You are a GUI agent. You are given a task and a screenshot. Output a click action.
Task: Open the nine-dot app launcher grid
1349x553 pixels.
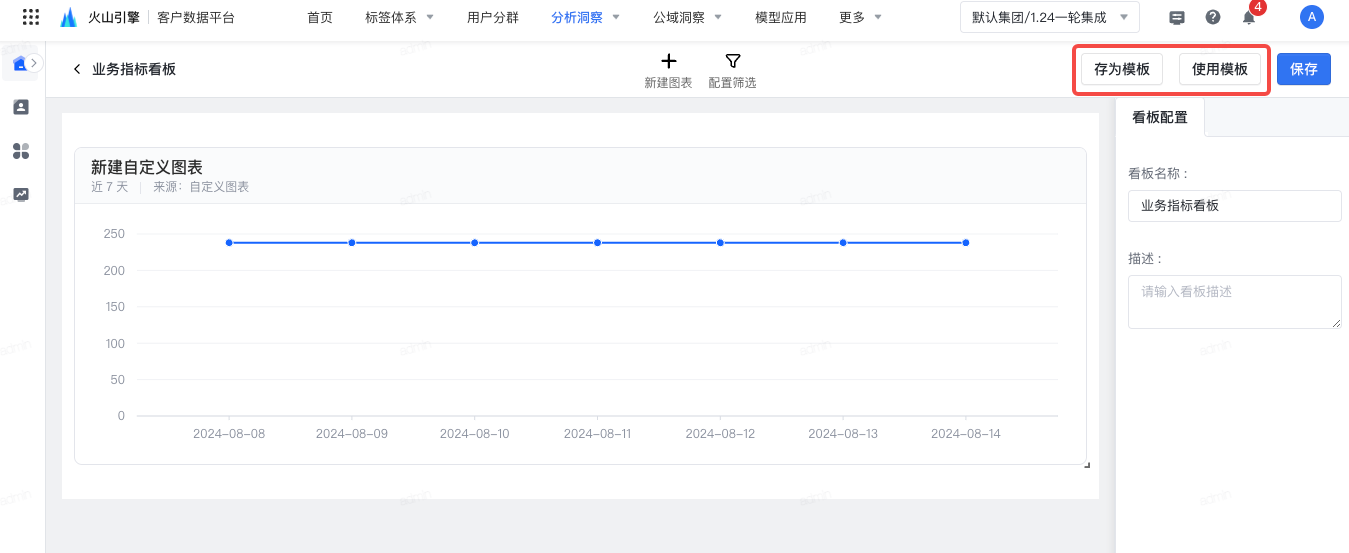(31, 17)
